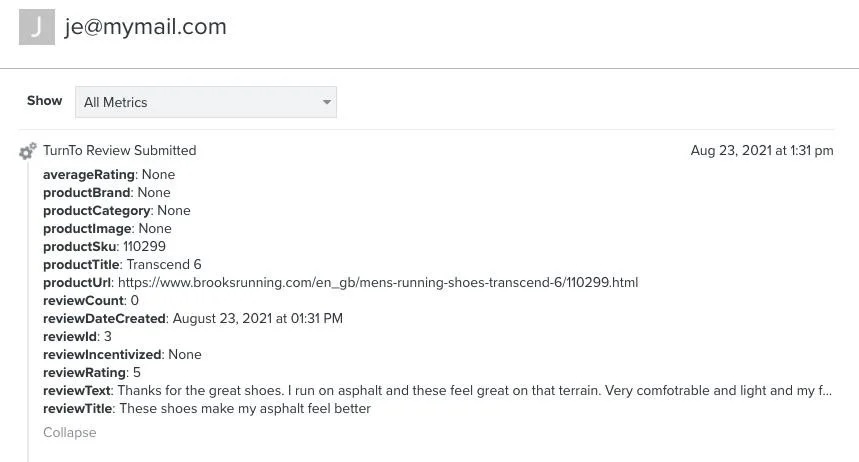Click the productTitle Transcend 6 value
The height and width of the screenshot is (462, 859).
tap(164, 264)
